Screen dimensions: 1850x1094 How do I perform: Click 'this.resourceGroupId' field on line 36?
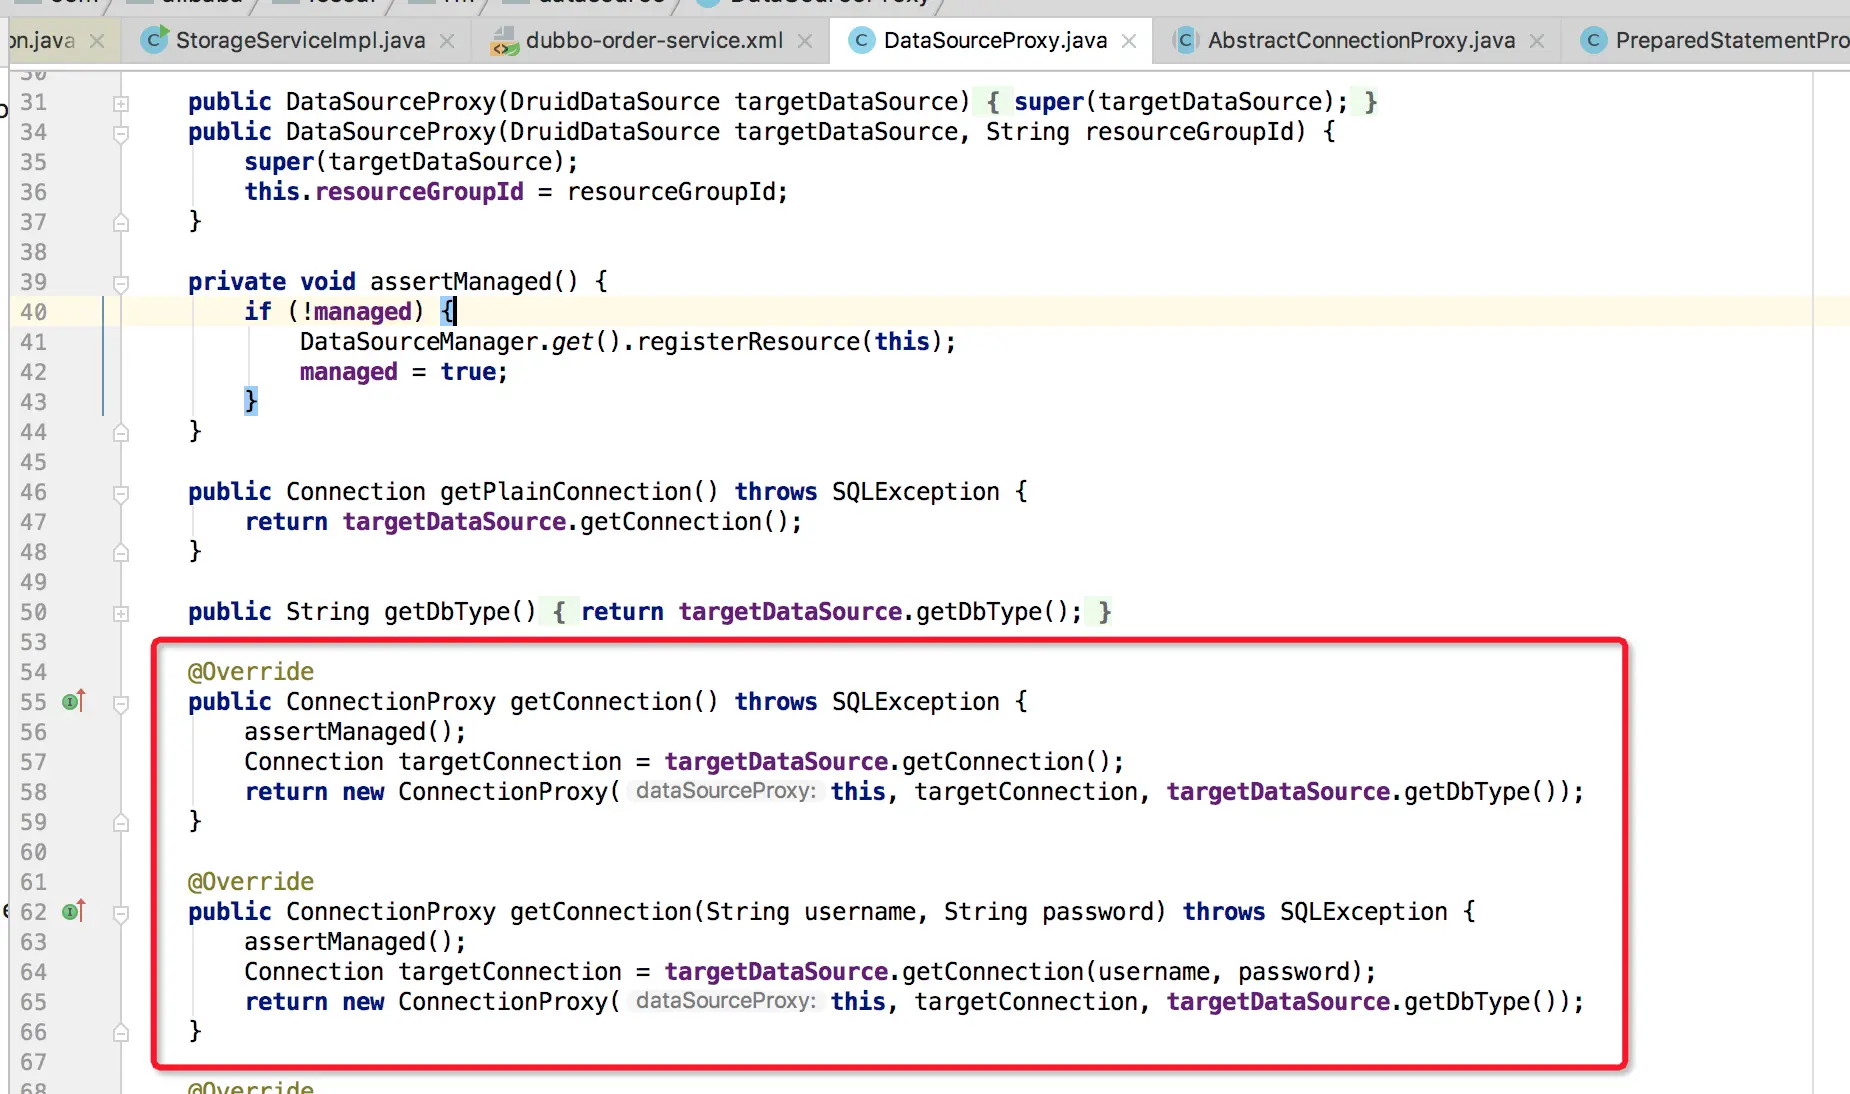pyautogui.click(x=384, y=192)
